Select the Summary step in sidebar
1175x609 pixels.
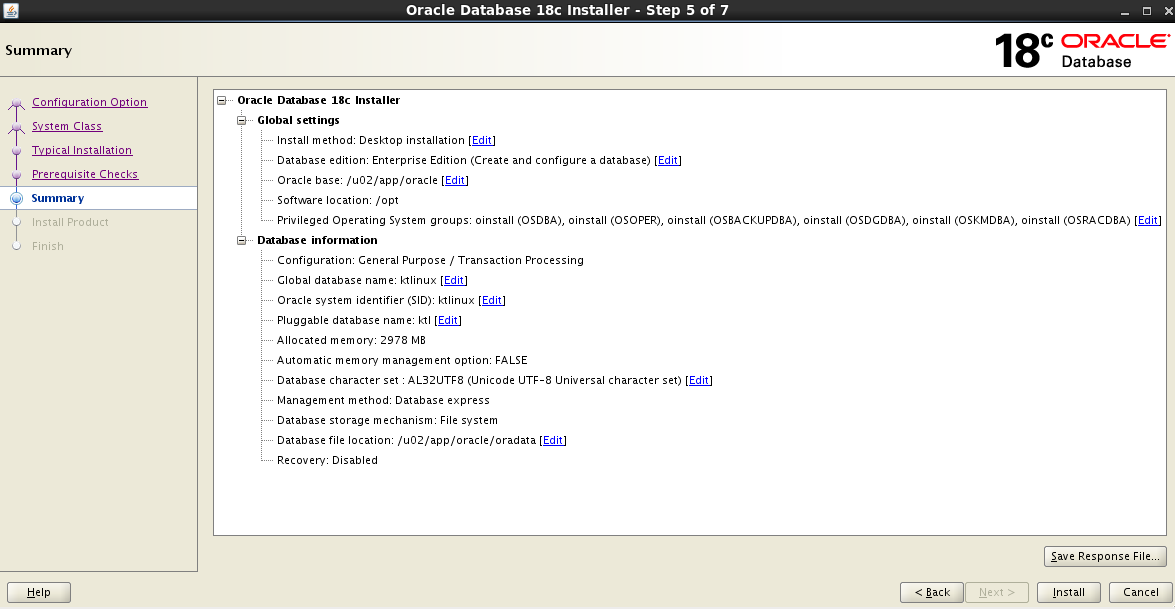(x=58, y=198)
